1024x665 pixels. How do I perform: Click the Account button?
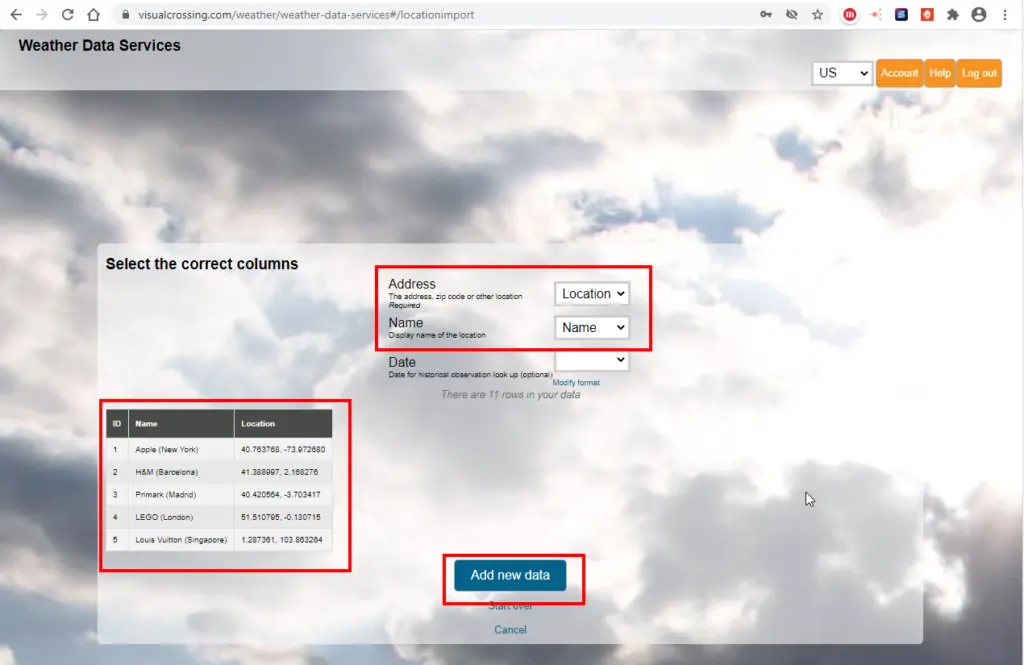click(x=899, y=73)
